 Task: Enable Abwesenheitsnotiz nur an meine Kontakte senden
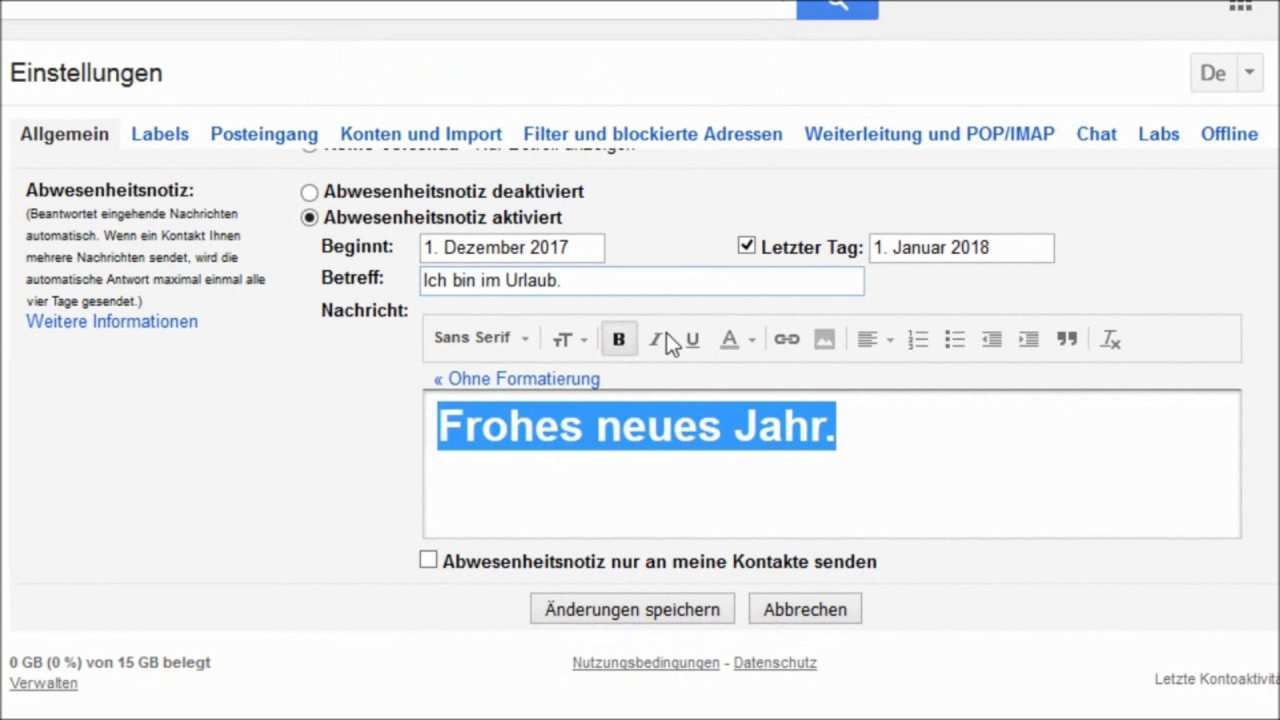pyautogui.click(x=429, y=560)
